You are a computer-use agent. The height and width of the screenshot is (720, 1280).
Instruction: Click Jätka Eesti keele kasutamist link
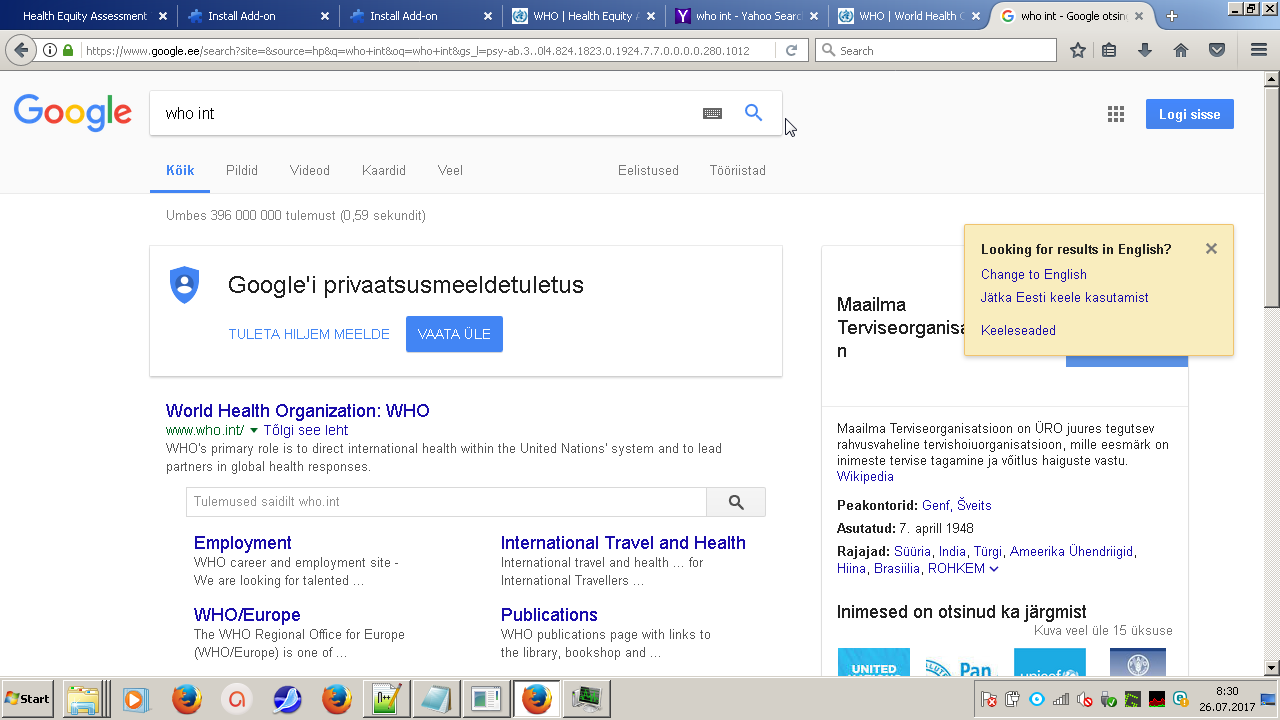tap(1065, 298)
